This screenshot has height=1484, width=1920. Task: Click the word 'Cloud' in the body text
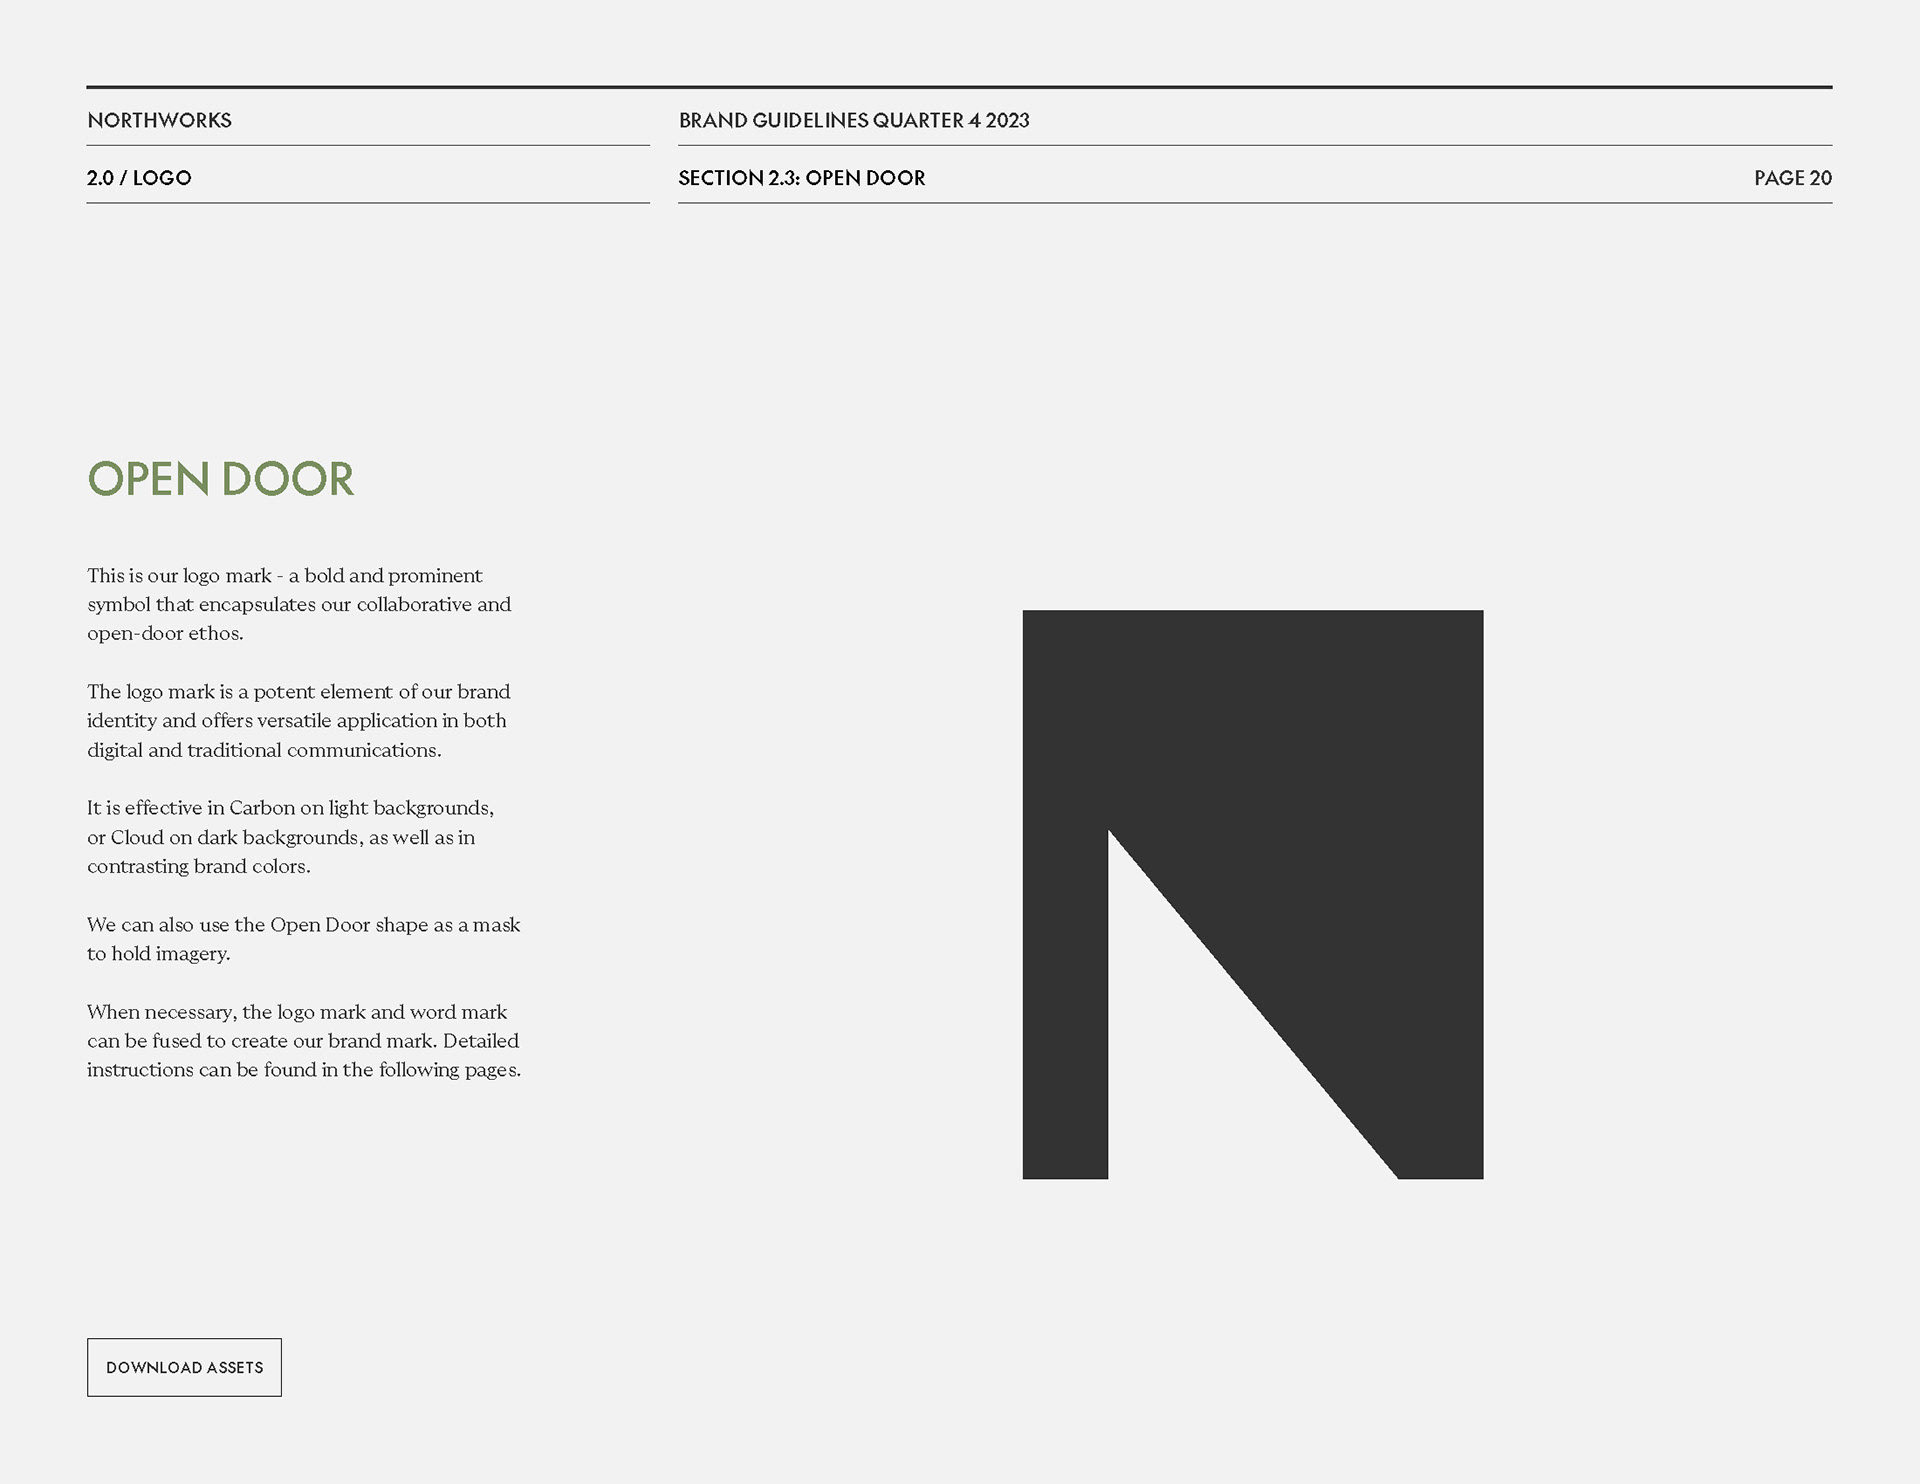137,837
